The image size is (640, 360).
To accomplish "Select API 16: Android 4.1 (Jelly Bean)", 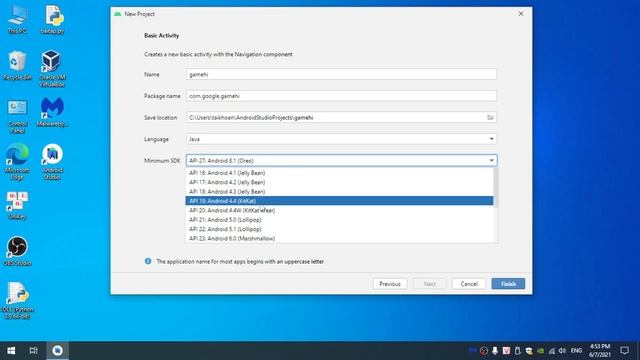I will pos(339,173).
